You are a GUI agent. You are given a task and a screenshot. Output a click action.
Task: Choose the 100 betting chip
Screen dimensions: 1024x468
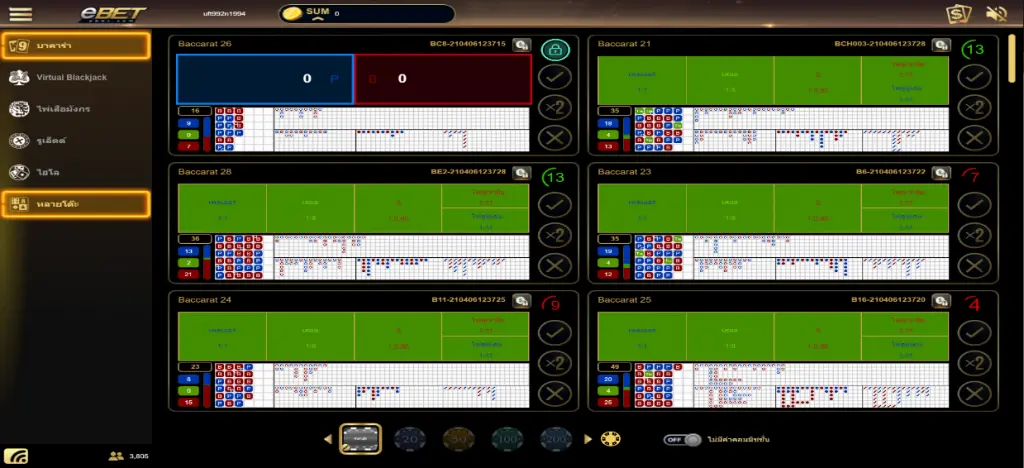point(507,438)
